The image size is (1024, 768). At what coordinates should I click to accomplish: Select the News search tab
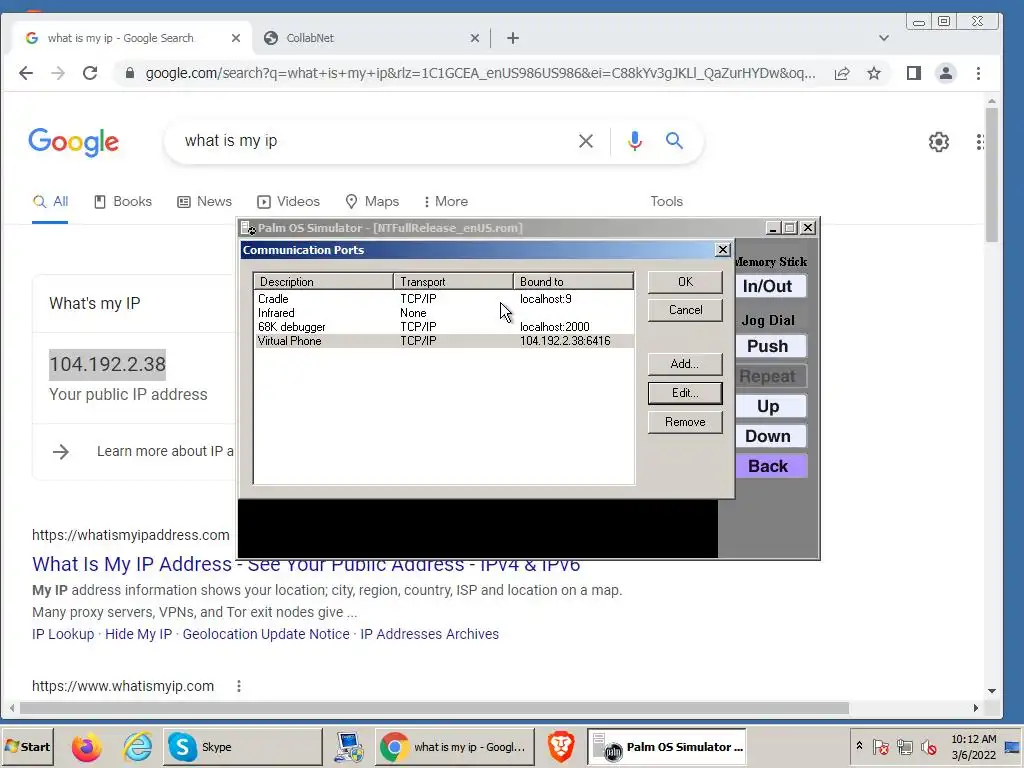[204, 202]
